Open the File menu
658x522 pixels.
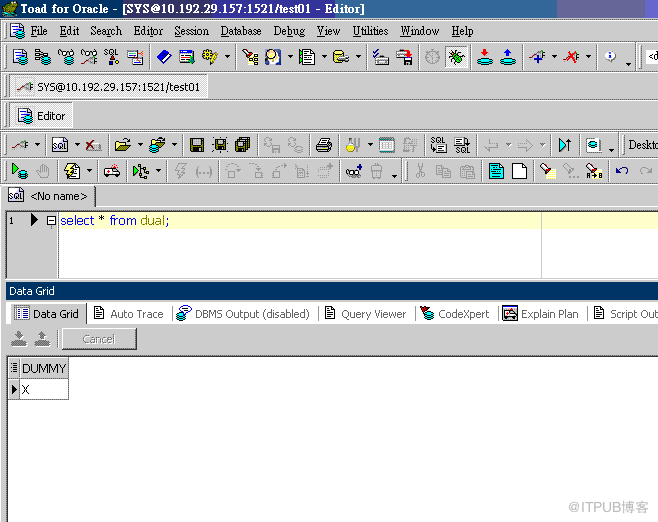(x=39, y=31)
